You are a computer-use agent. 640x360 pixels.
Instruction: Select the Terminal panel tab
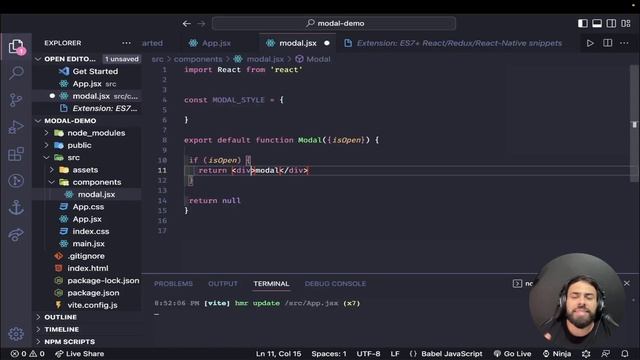click(x=271, y=284)
